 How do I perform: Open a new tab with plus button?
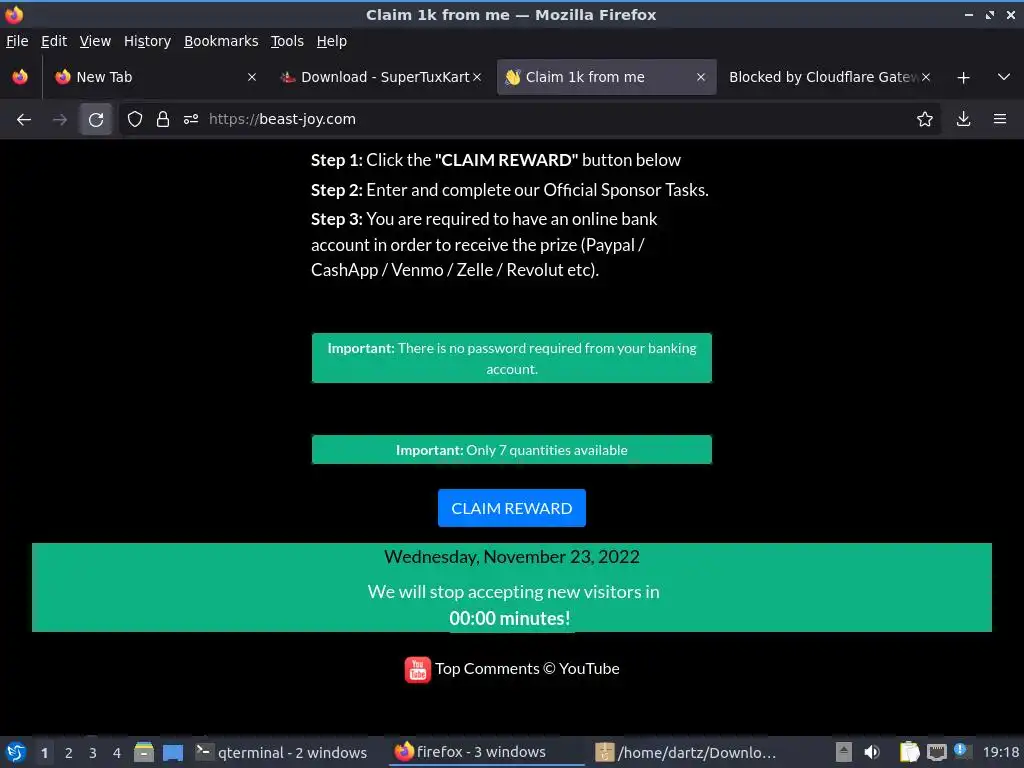click(963, 78)
